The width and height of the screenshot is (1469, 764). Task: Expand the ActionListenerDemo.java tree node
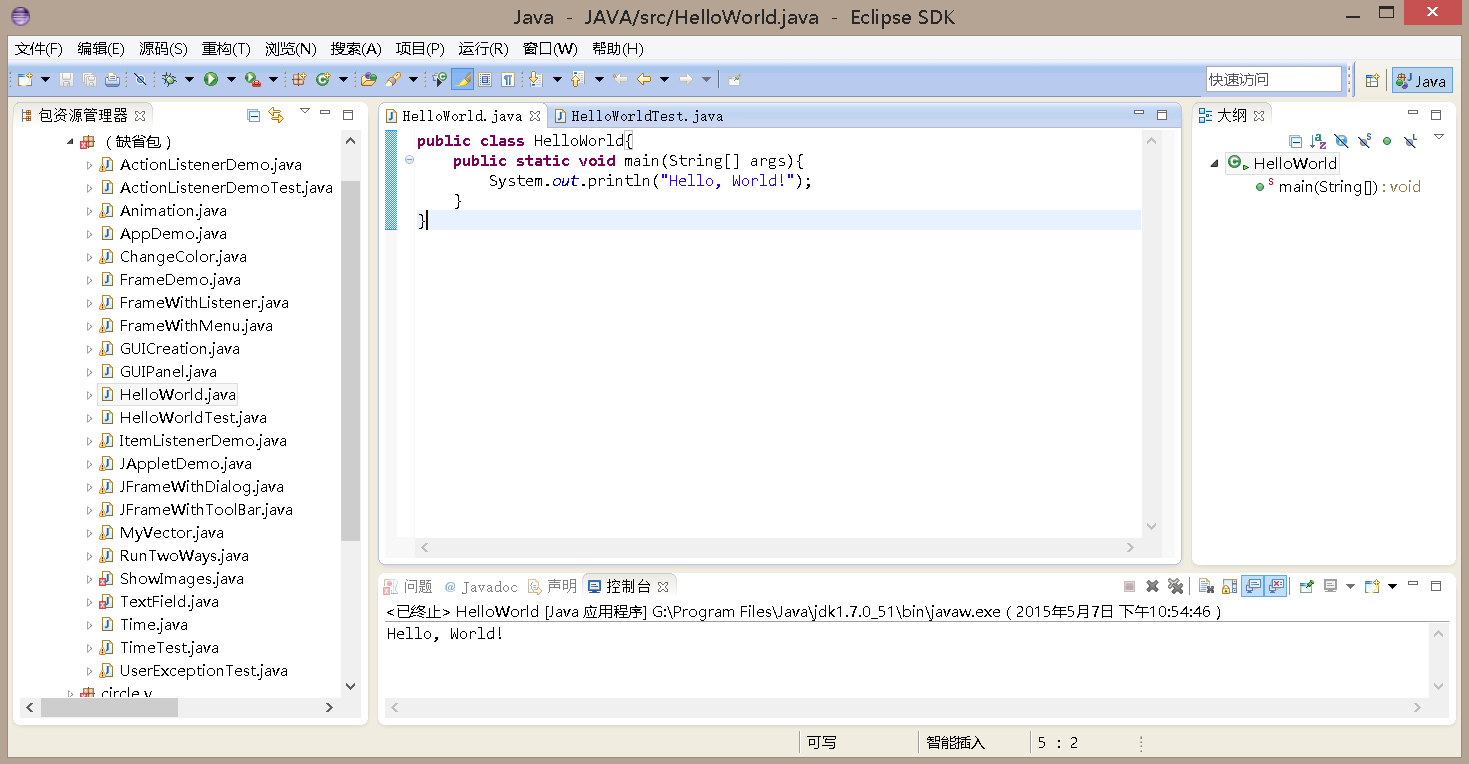tap(89, 165)
